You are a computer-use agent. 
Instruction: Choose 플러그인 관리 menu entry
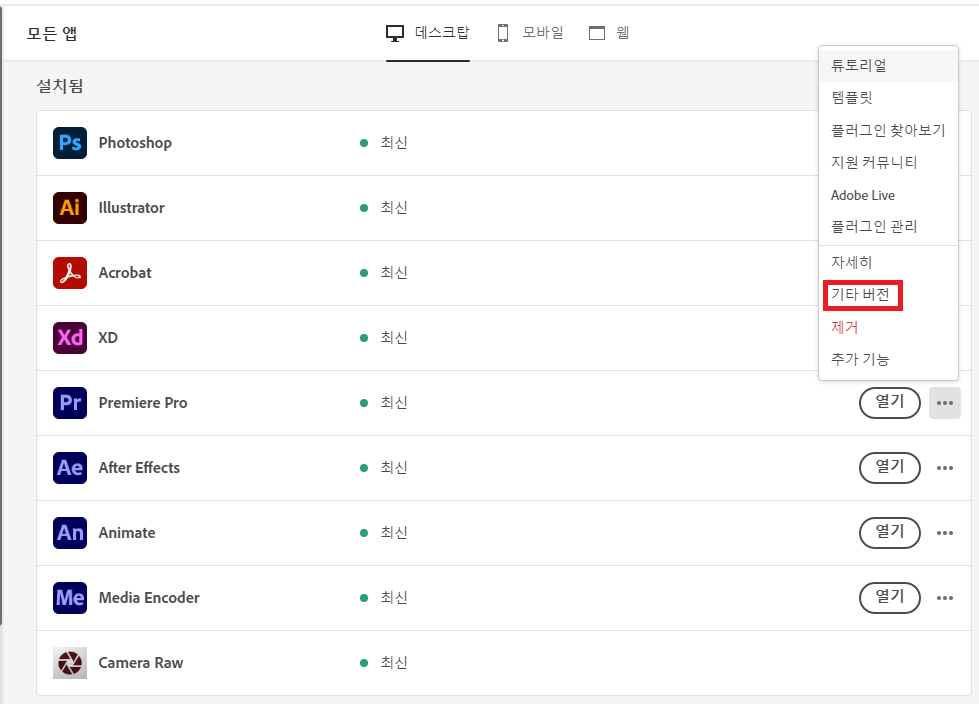pos(888,227)
